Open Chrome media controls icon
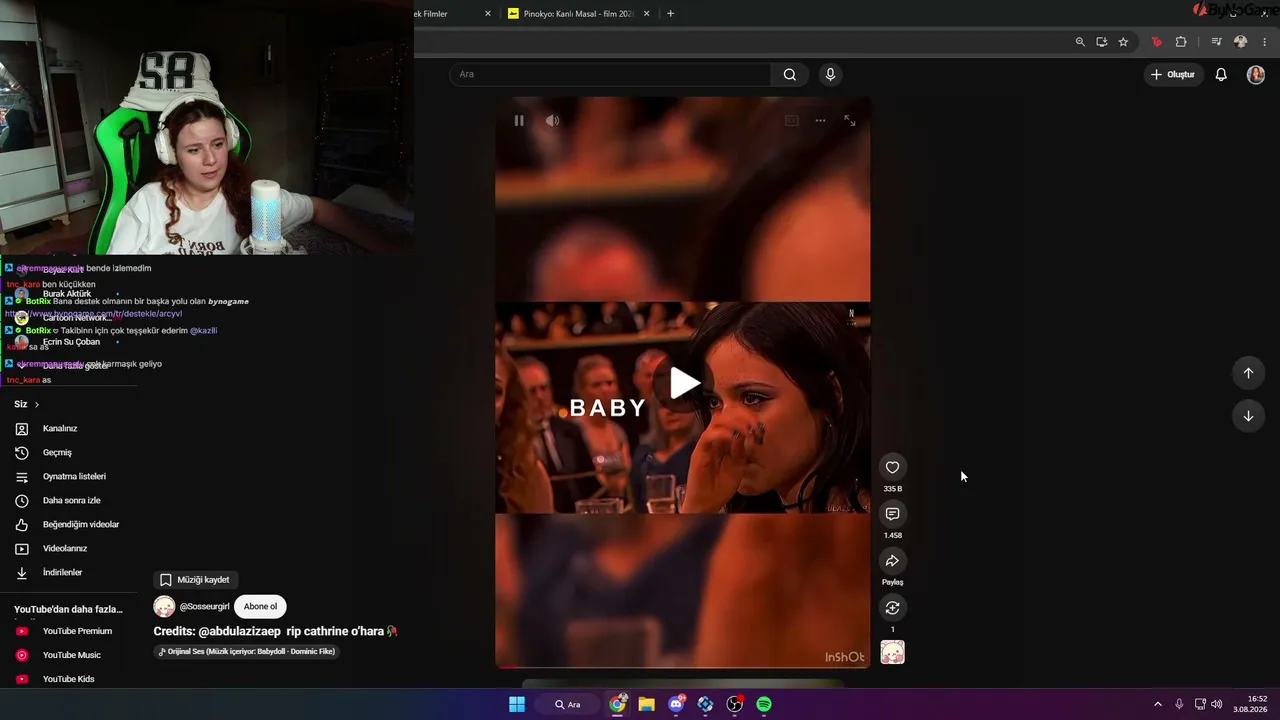 [x=1216, y=42]
